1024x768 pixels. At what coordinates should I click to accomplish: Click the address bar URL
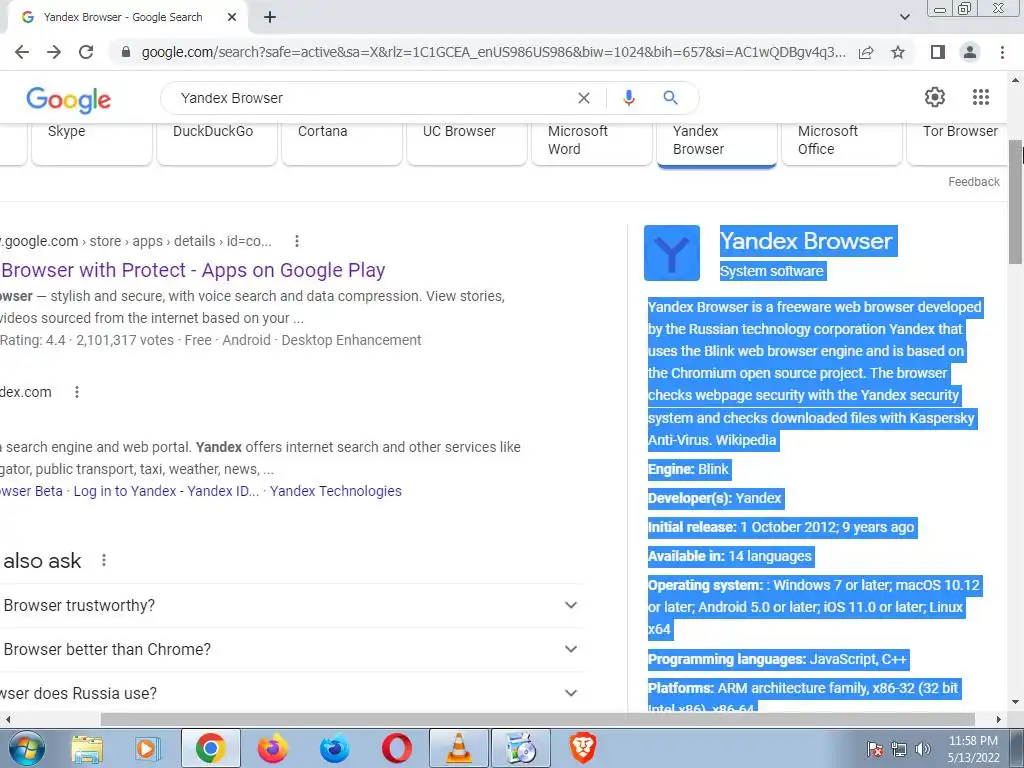[x=493, y=52]
